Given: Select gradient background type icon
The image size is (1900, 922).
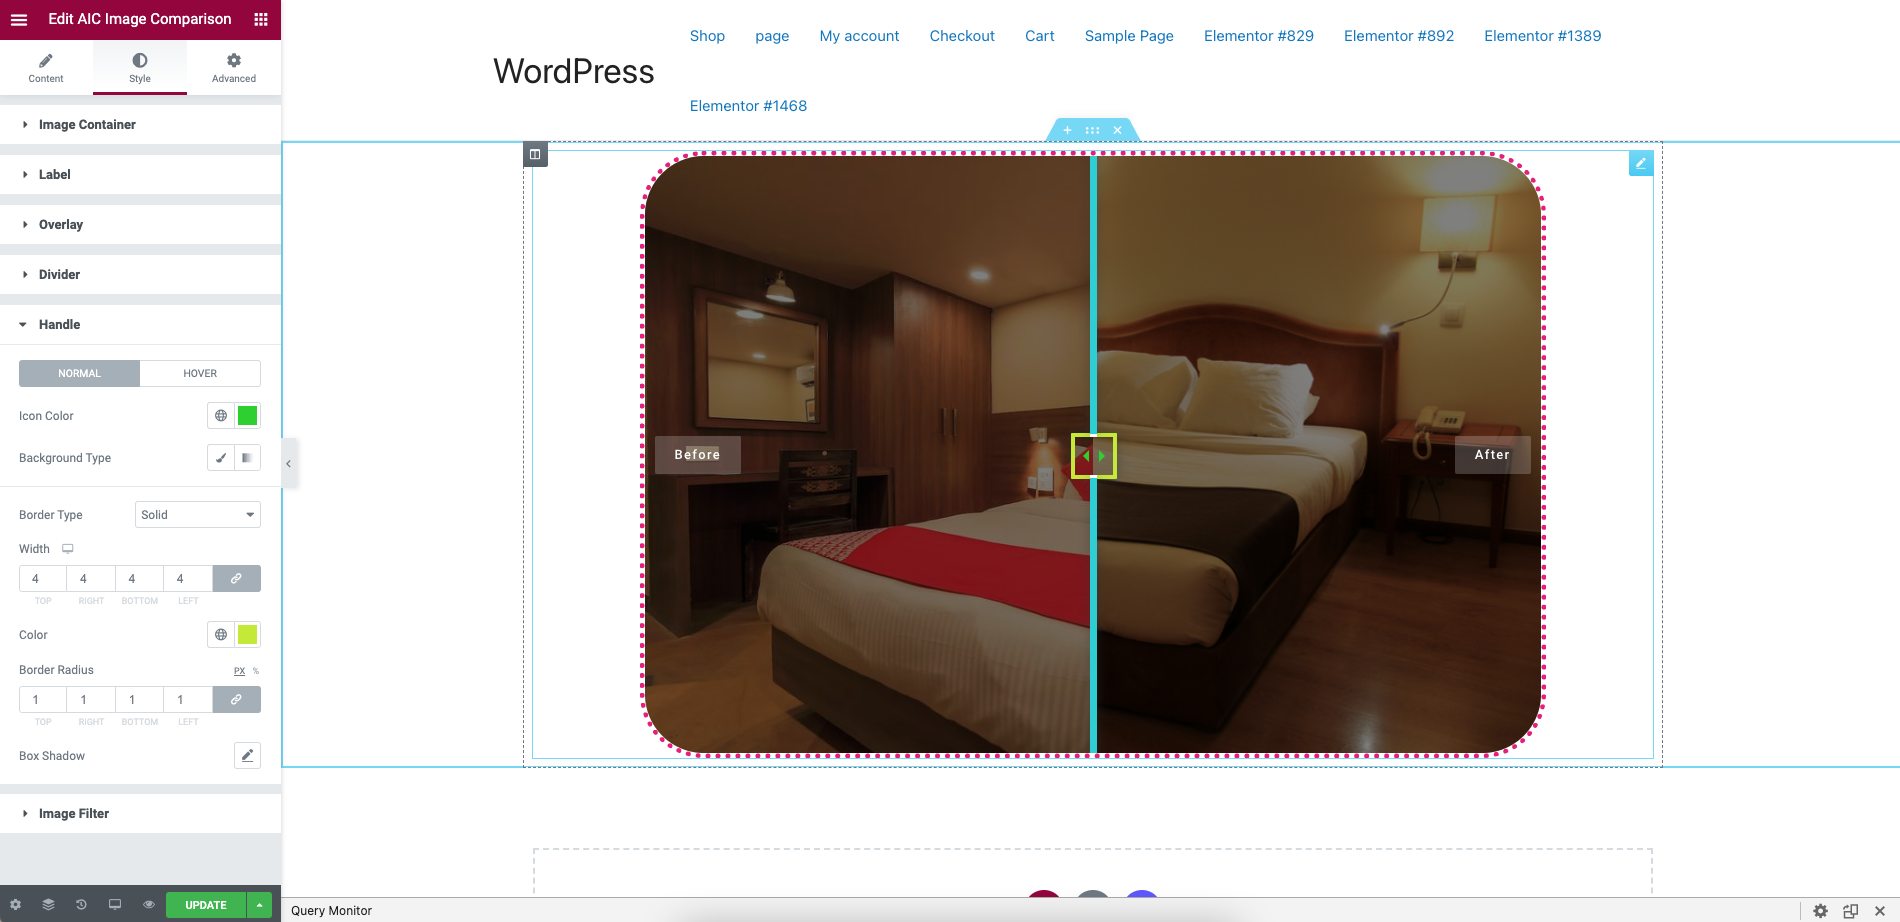Looking at the screenshot, I should pyautogui.click(x=247, y=458).
